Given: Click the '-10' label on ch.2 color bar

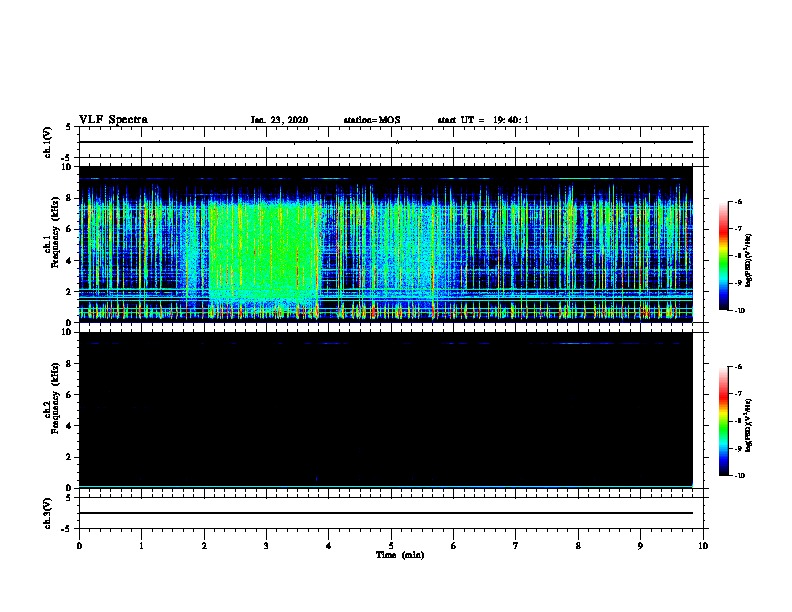Looking at the screenshot, I should [739, 476].
